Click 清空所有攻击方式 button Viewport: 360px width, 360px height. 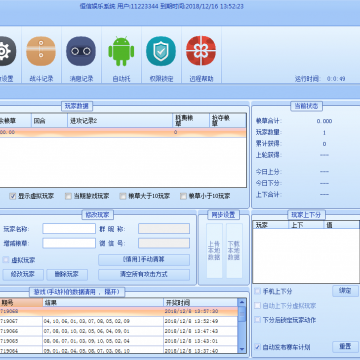tap(144, 275)
